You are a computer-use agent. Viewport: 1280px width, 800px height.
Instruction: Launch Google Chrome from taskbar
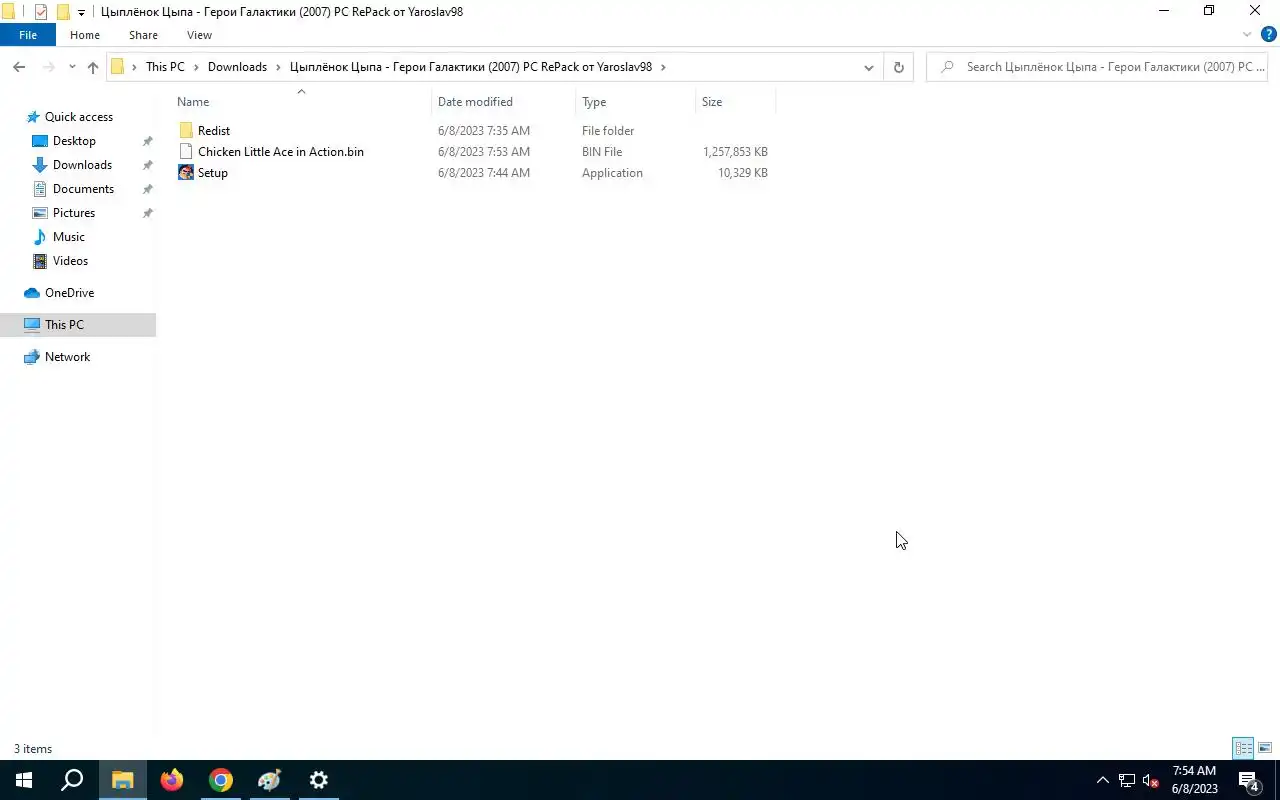coord(221,780)
